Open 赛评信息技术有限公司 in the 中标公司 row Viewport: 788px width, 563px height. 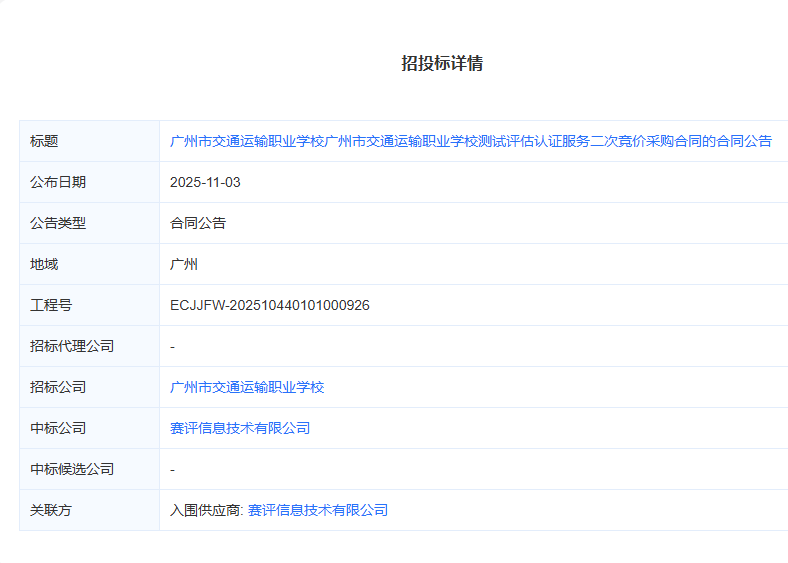(x=240, y=428)
